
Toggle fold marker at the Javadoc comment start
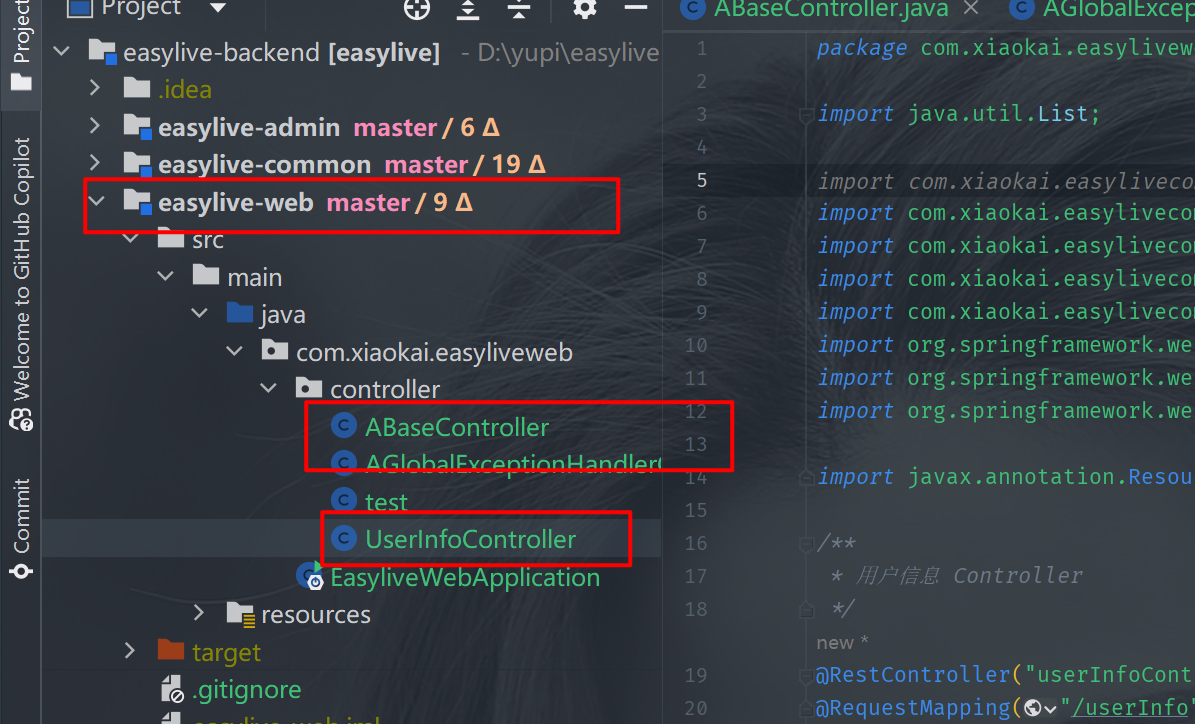[805, 544]
